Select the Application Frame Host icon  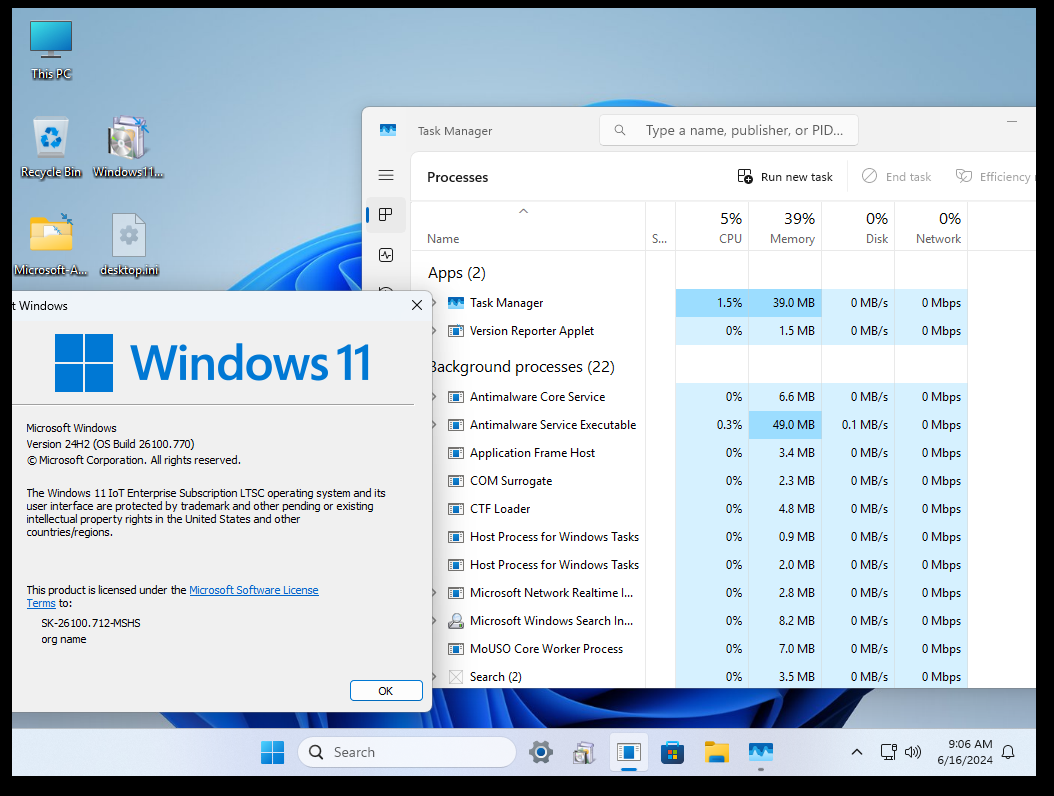click(x=456, y=453)
